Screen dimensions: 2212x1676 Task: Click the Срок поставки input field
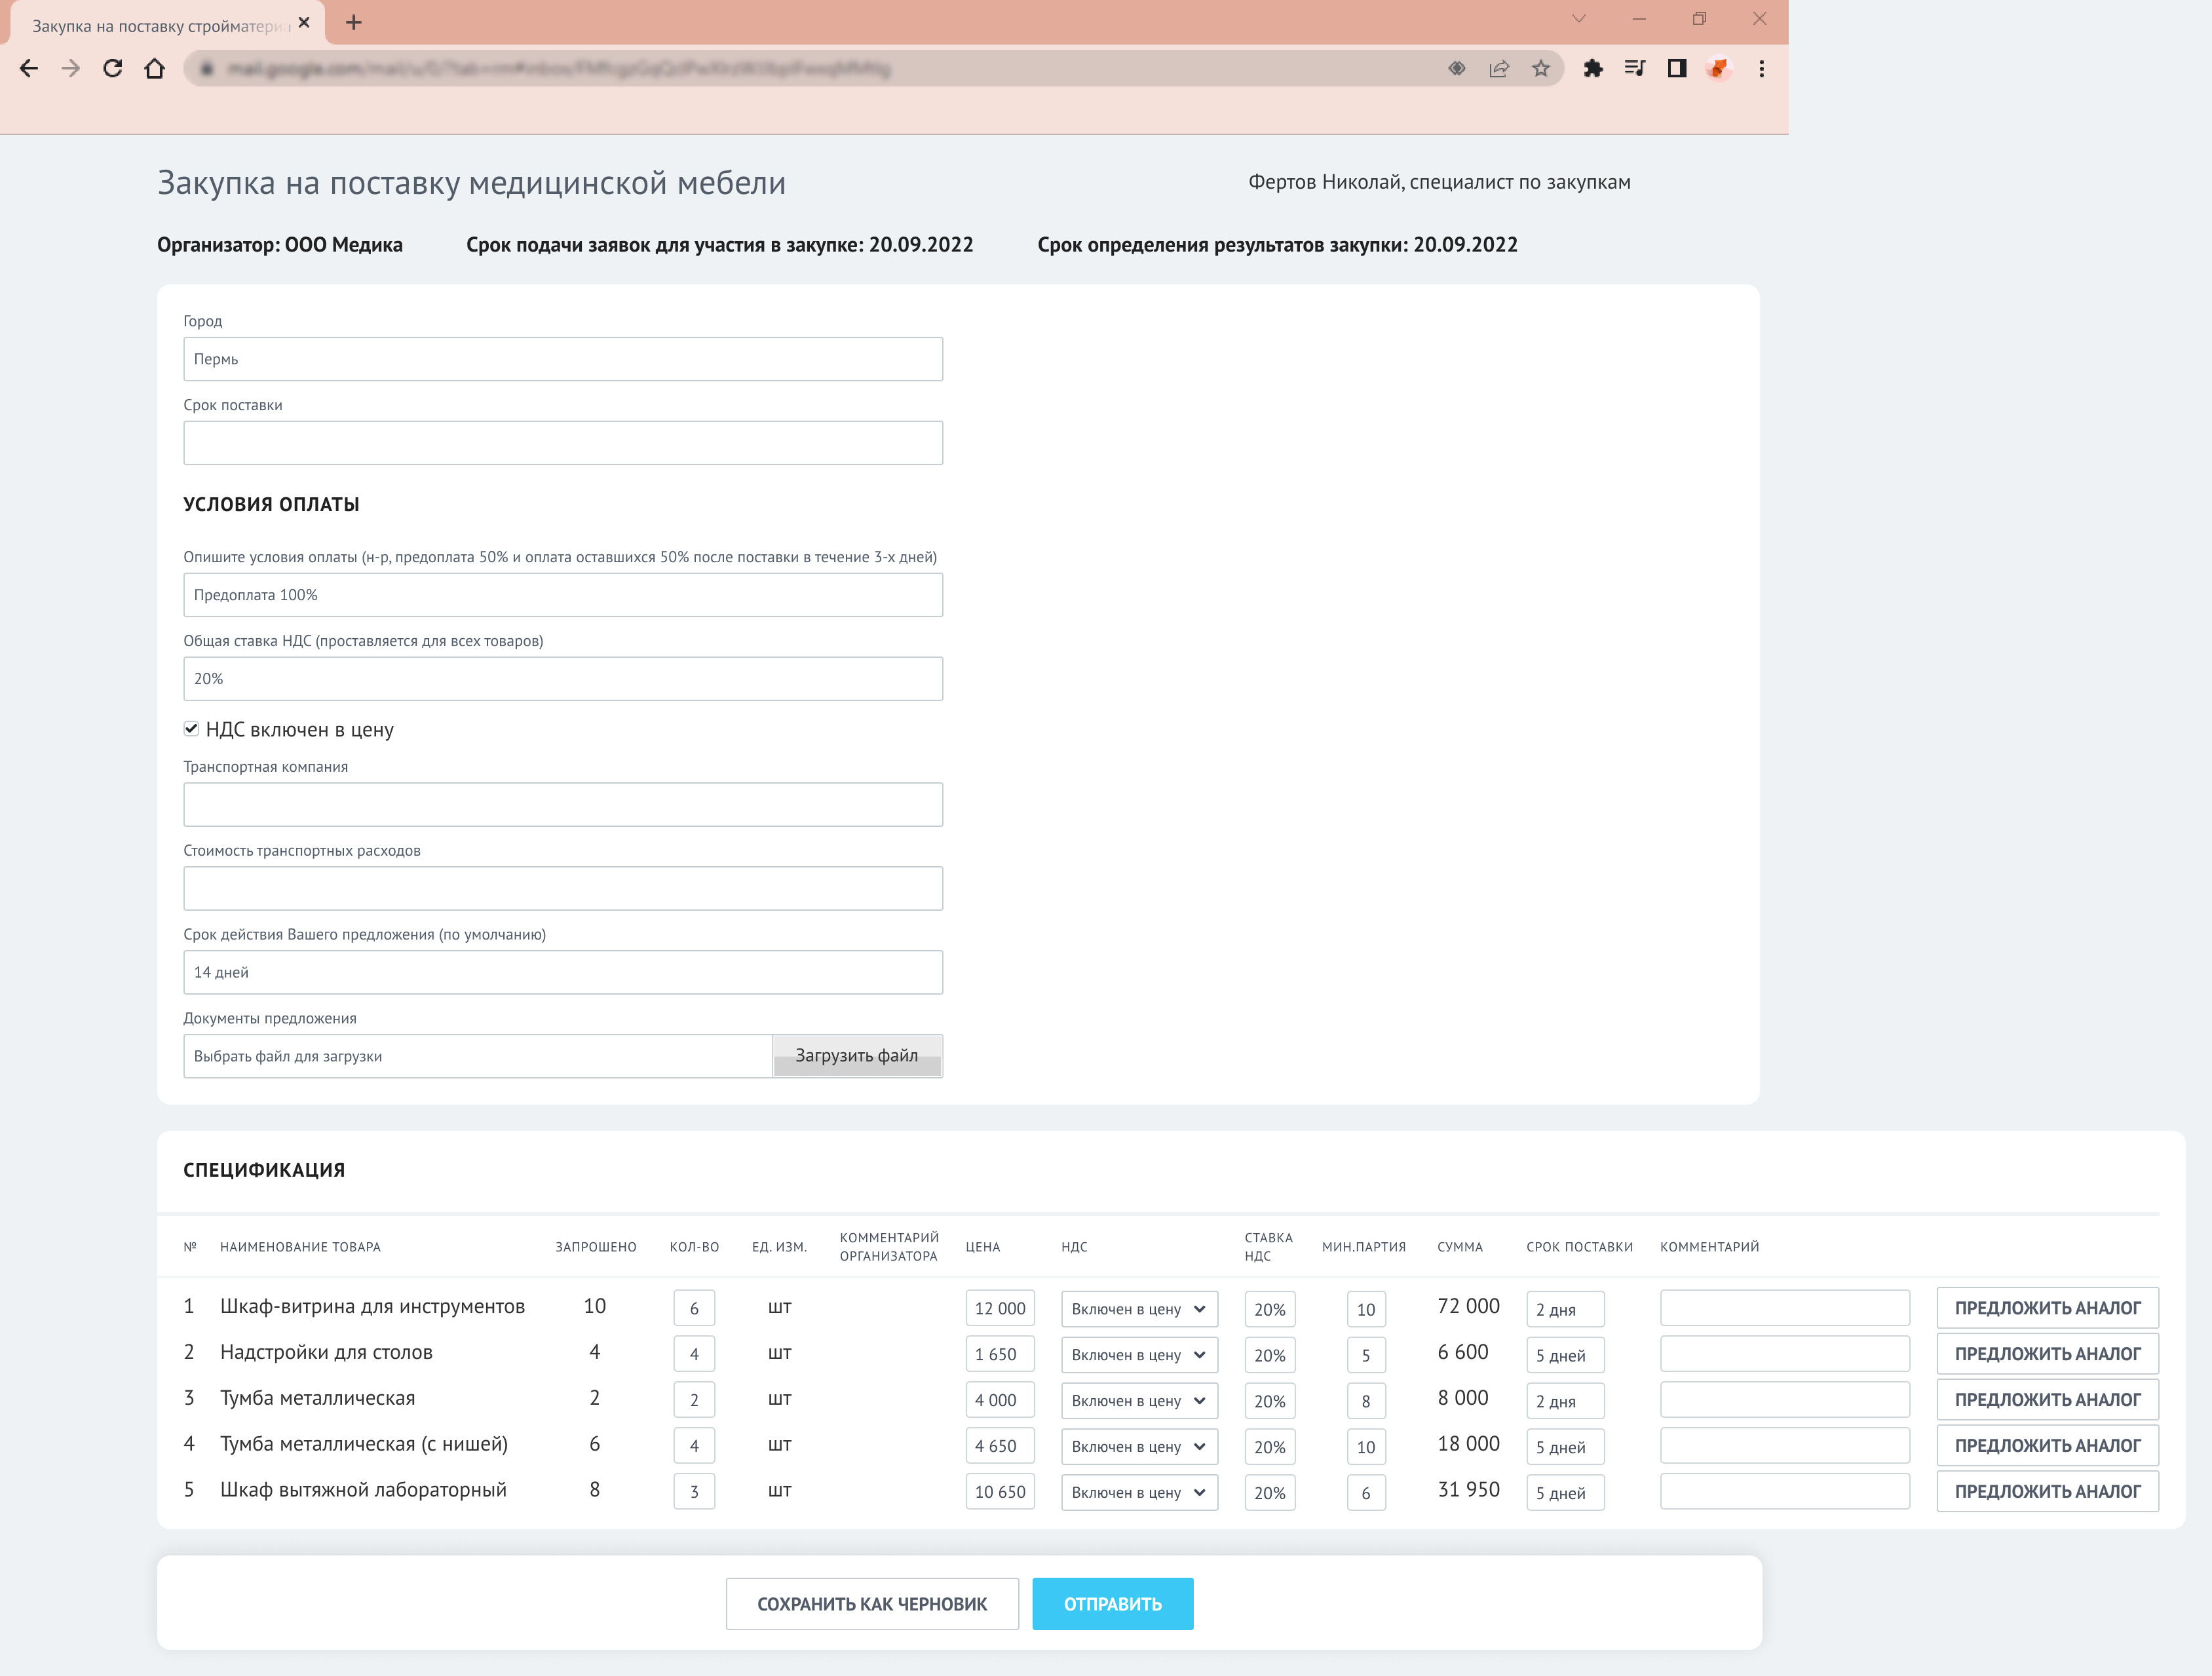[562, 443]
